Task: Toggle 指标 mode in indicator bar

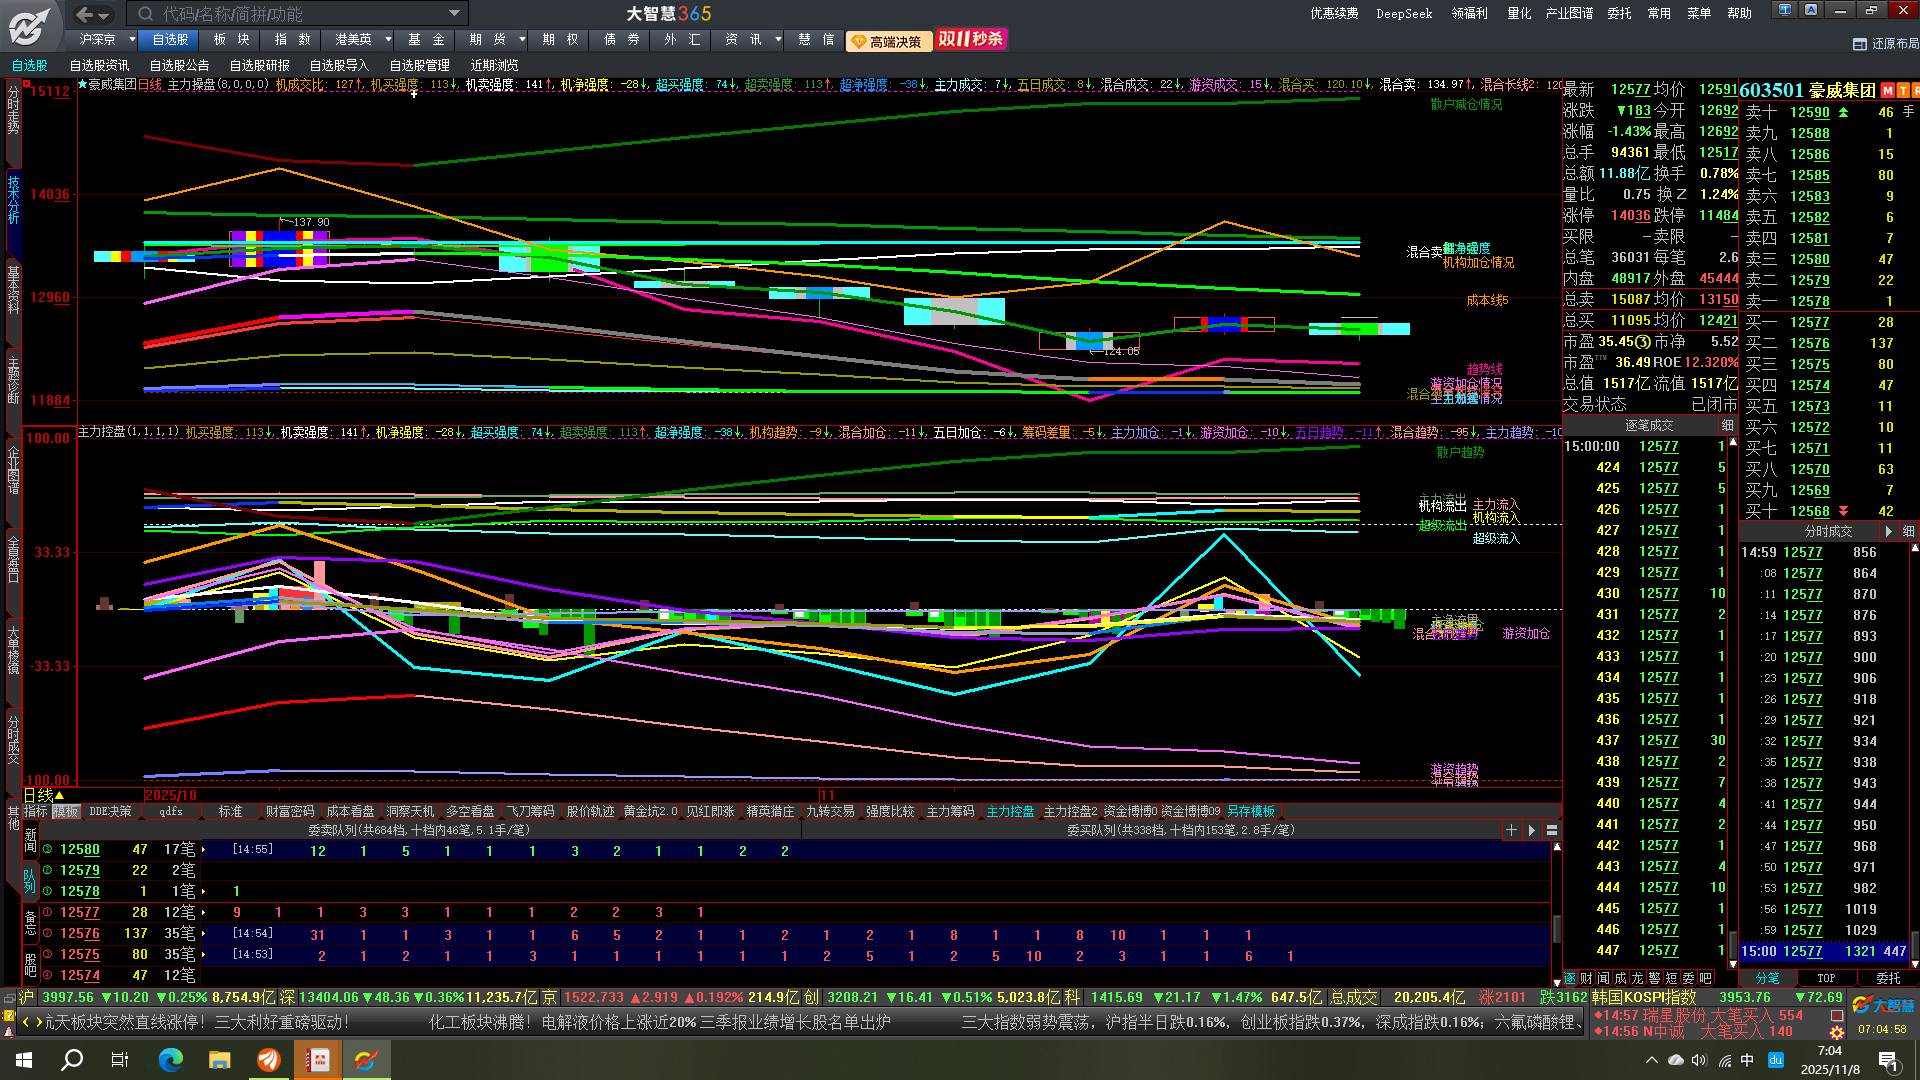Action: click(x=36, y=811)
